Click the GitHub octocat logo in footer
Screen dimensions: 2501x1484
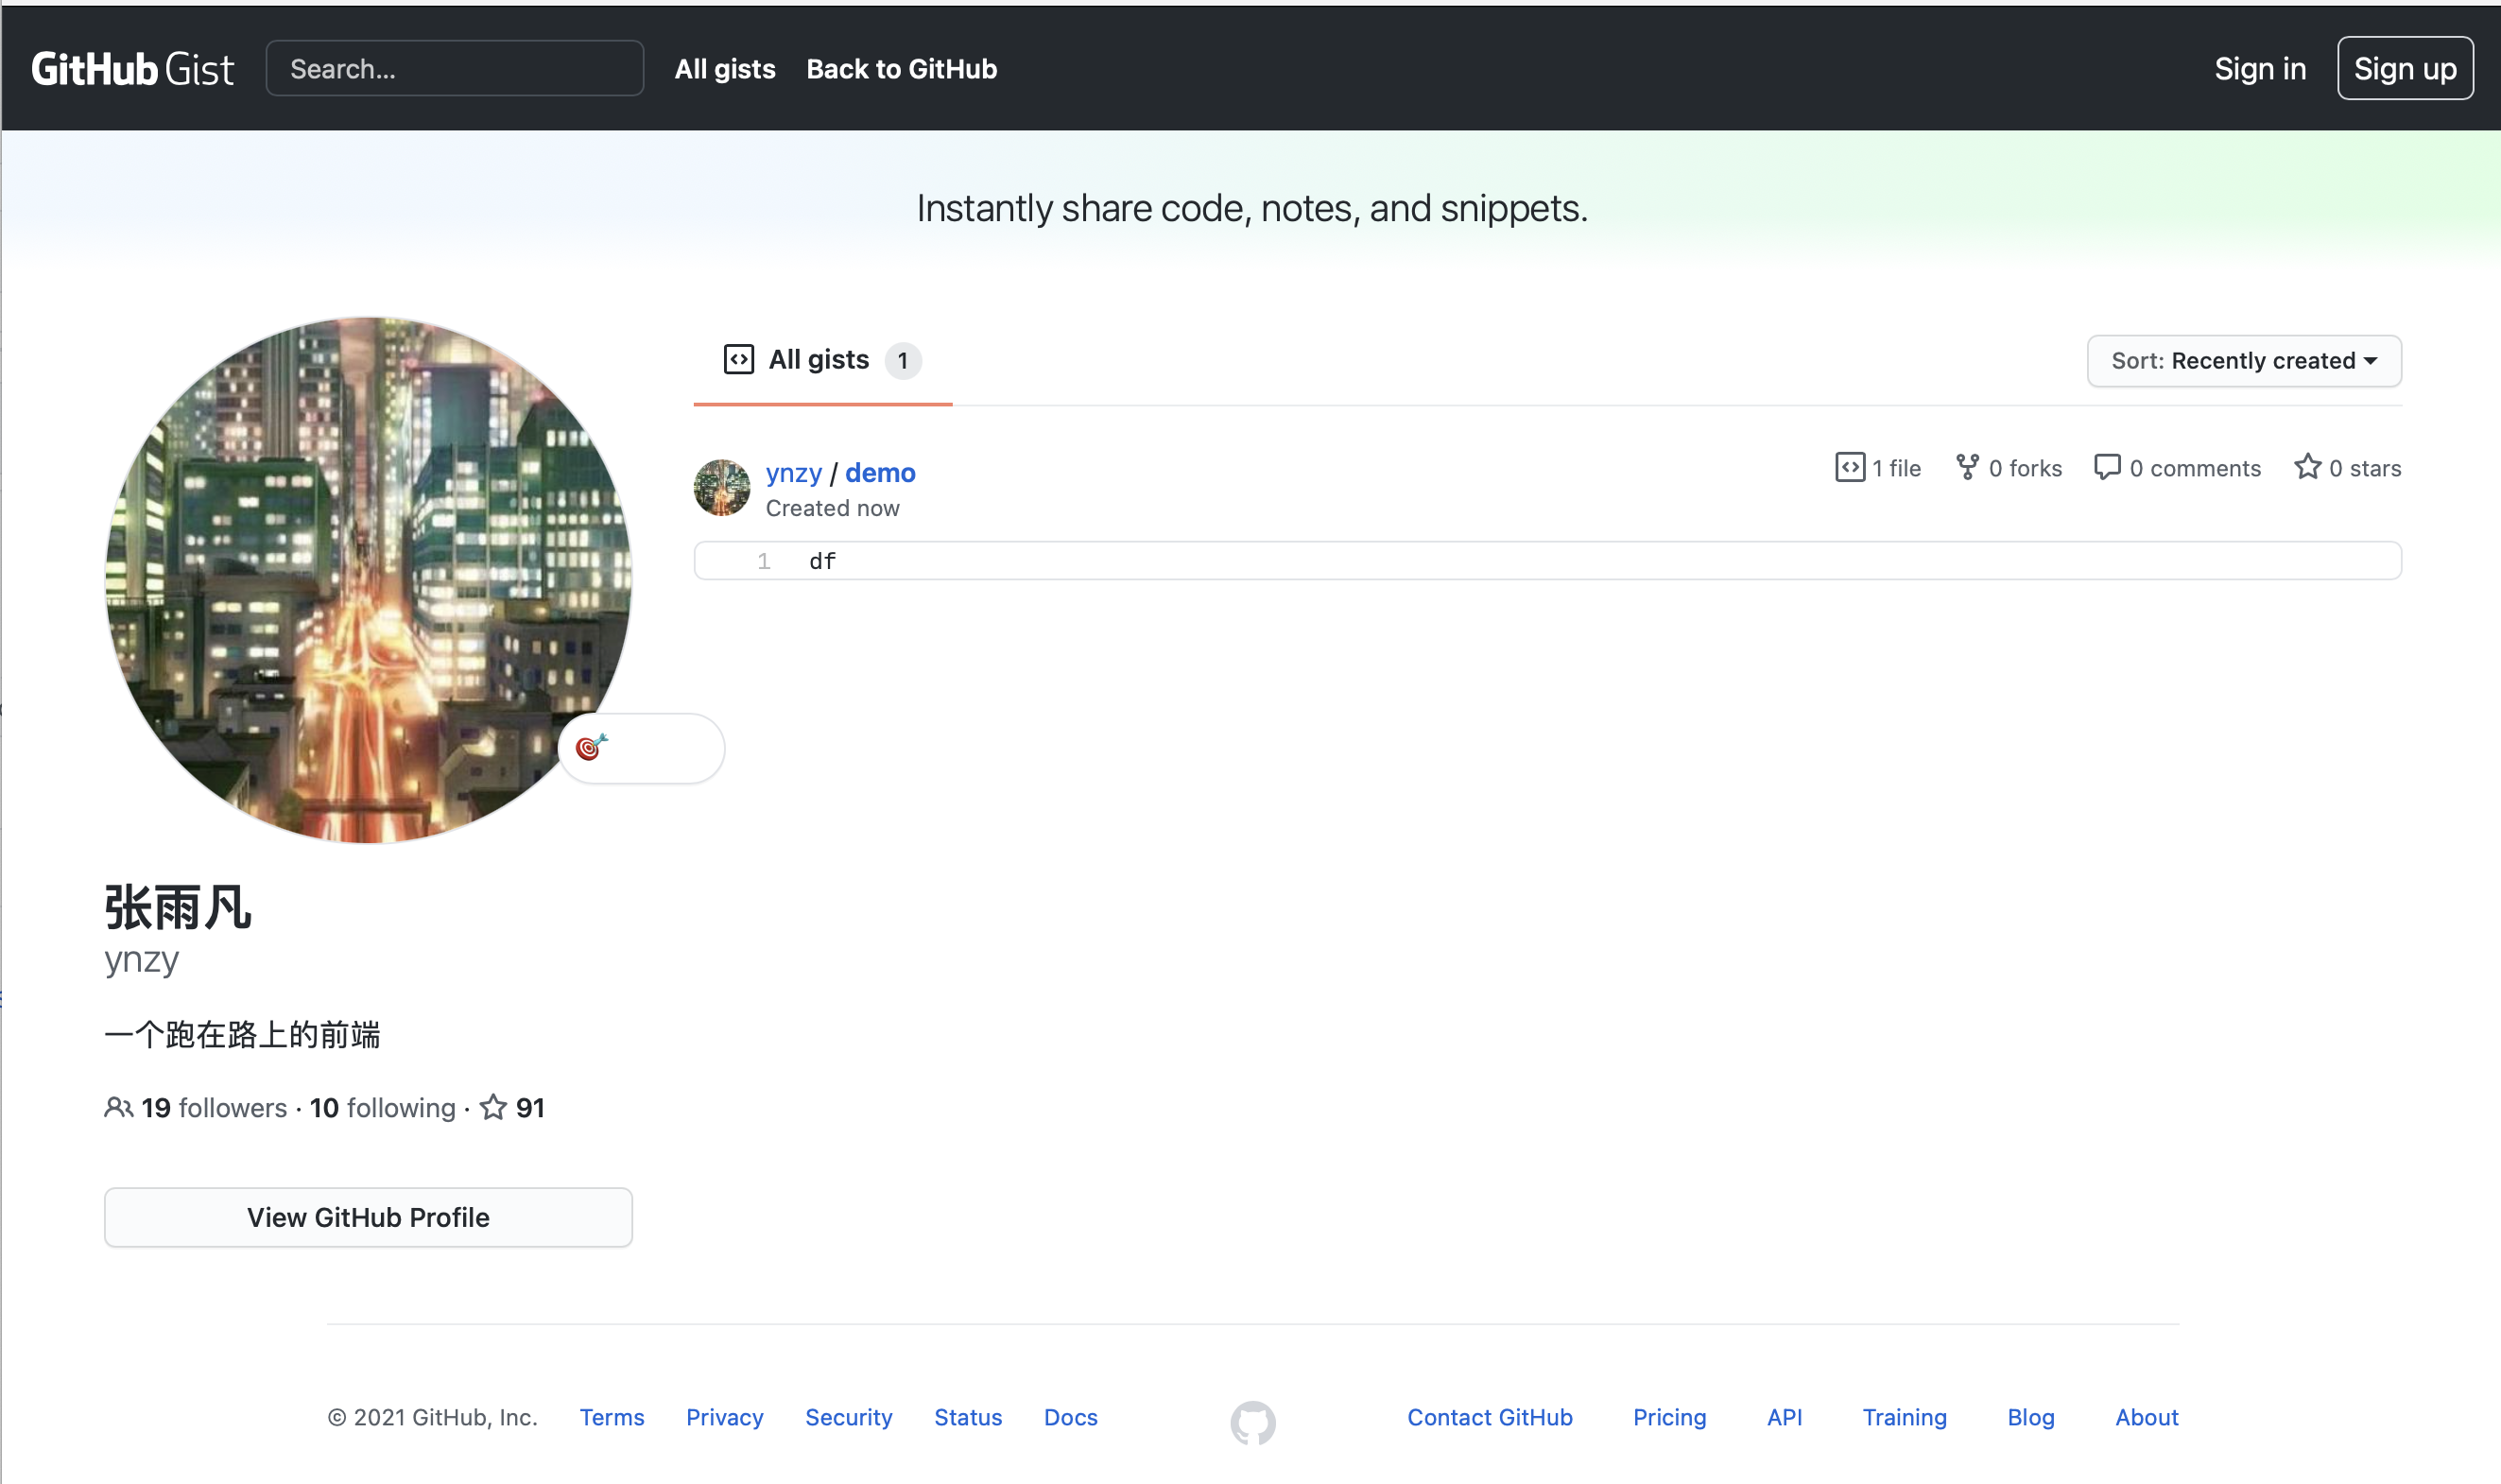[1252, 1421]
